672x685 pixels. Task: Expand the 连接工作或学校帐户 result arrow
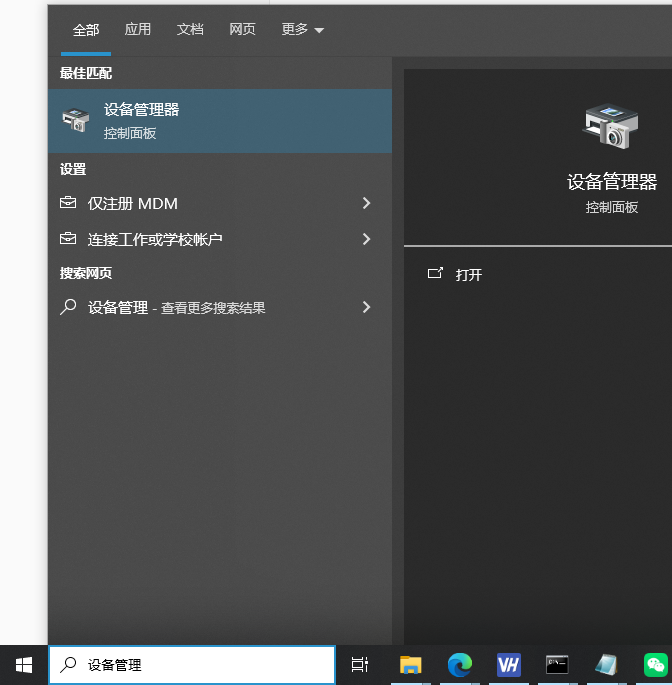click(367, 239)
